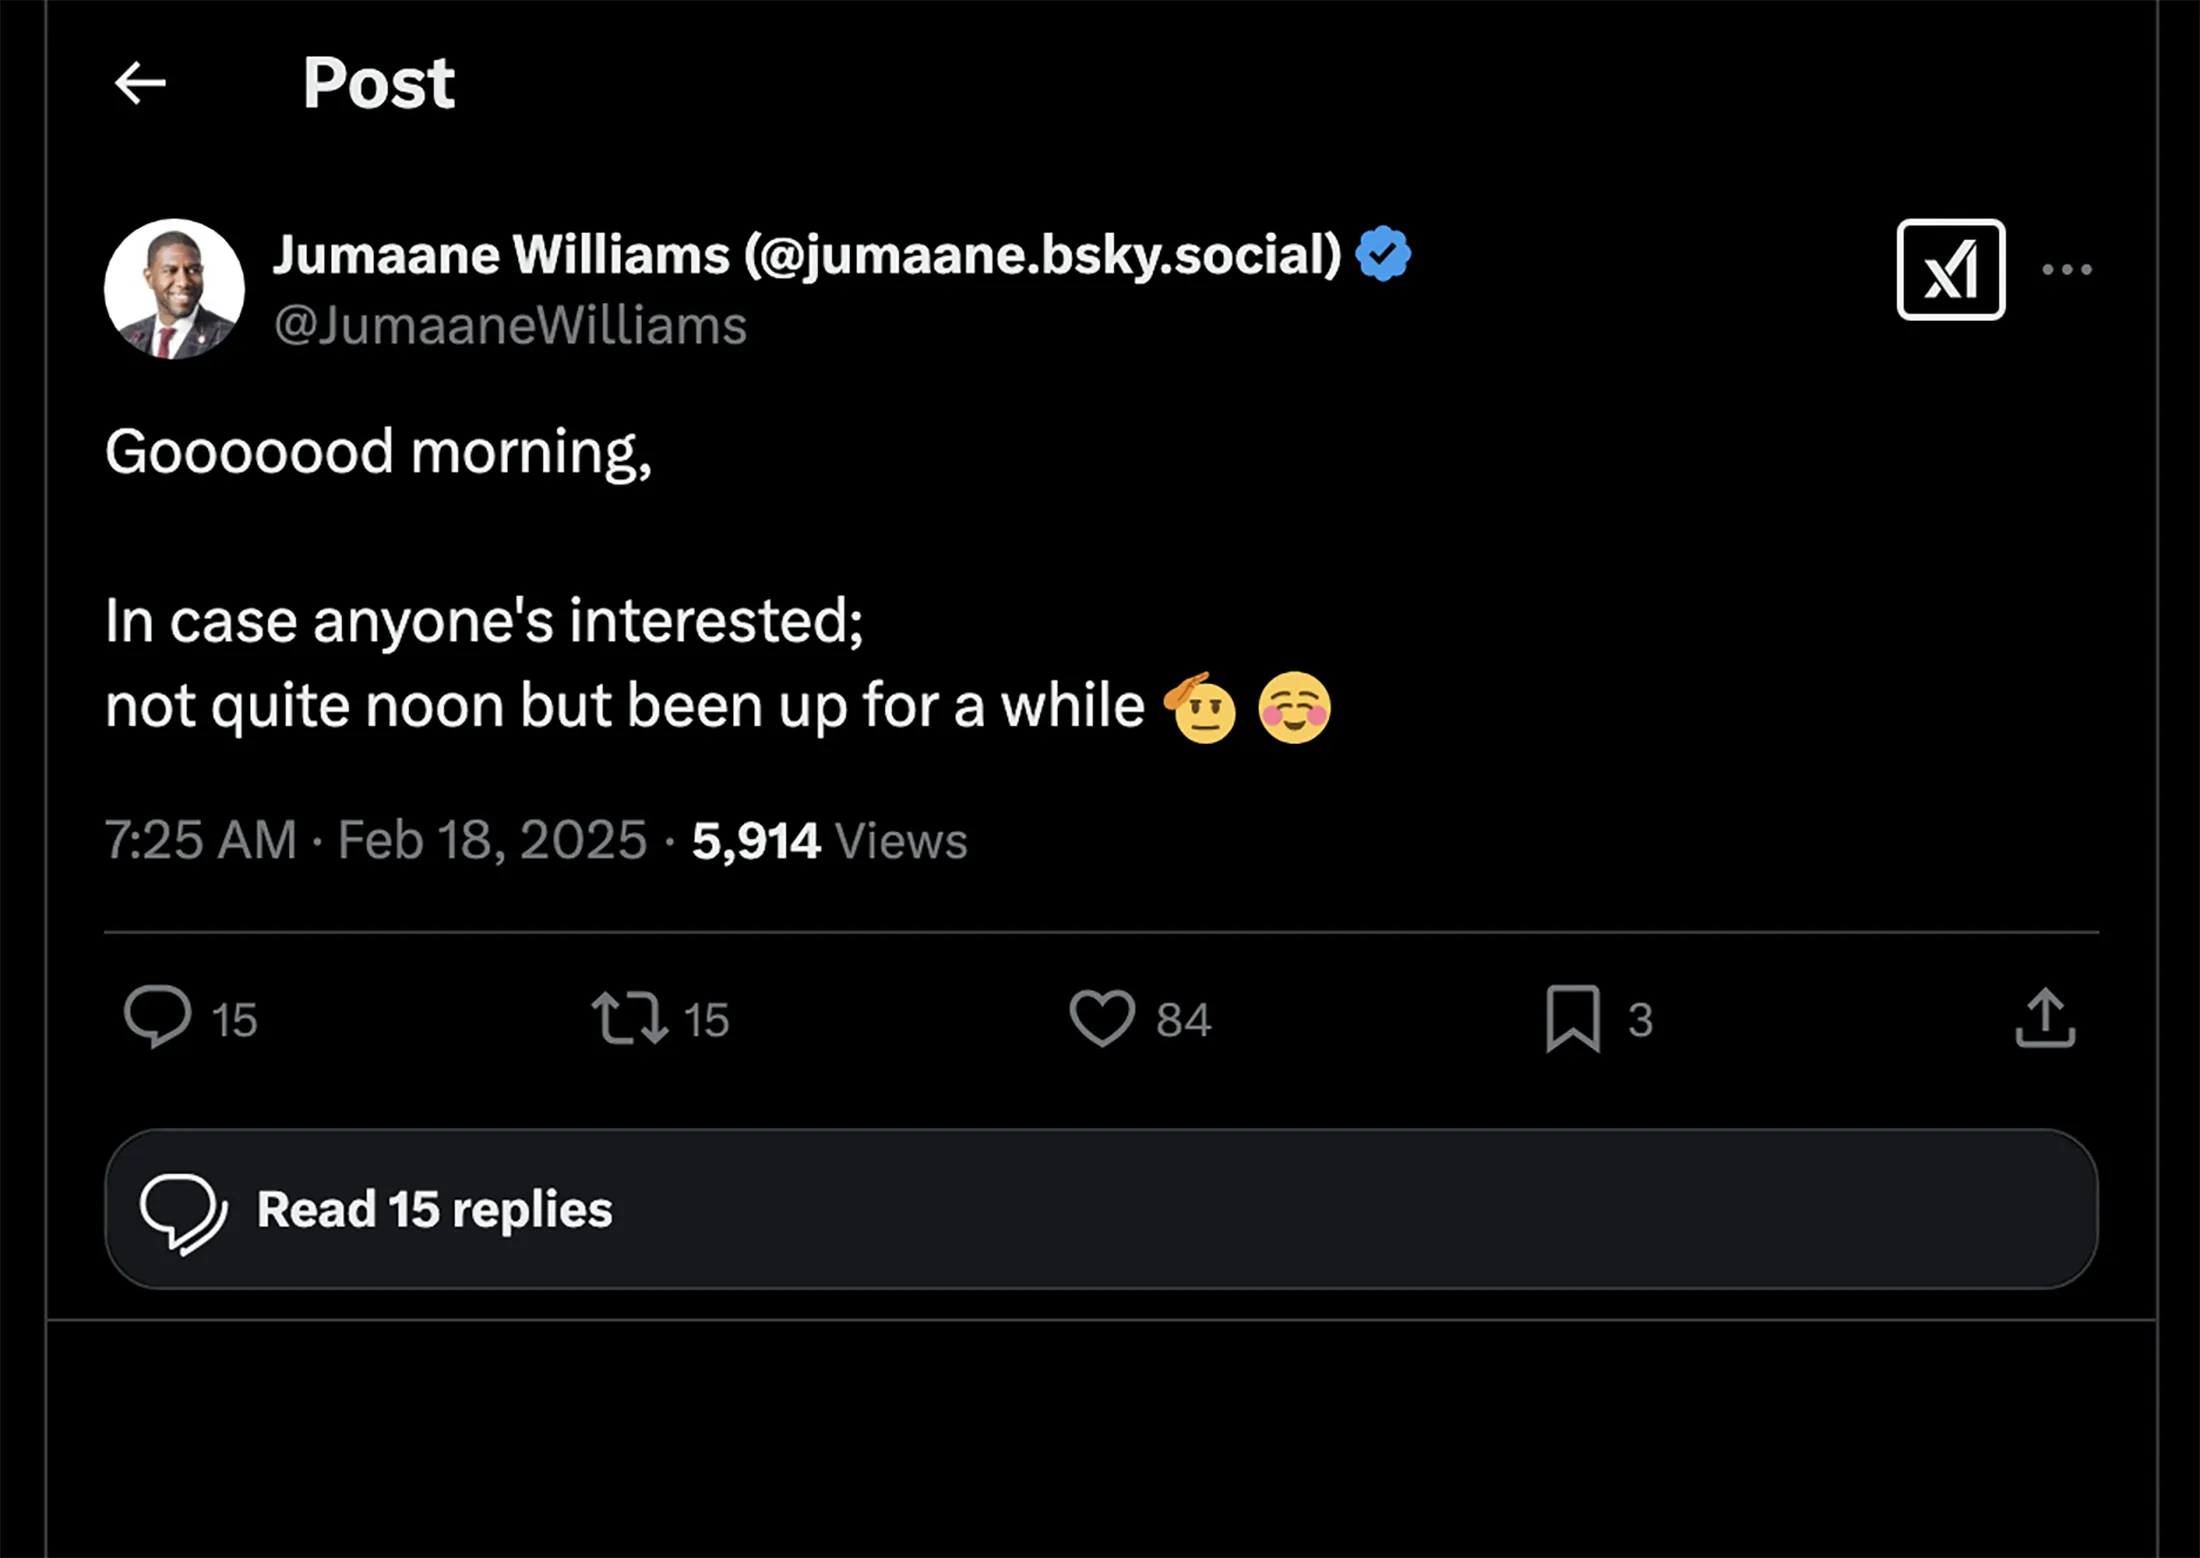Click the Post header title
Screen dimensions: 2200x1558
[379, 83]
